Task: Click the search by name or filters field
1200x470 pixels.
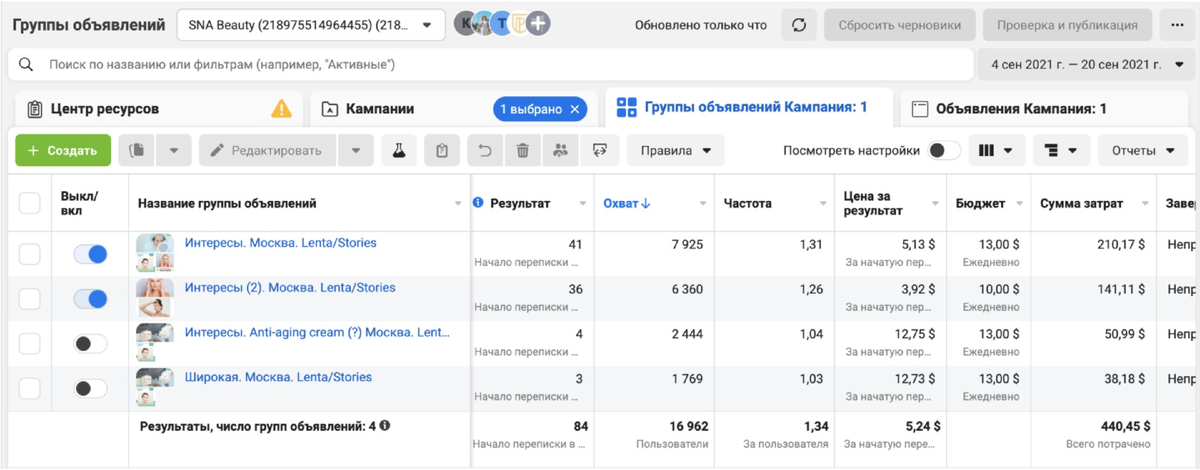Action: coord(491,65)
